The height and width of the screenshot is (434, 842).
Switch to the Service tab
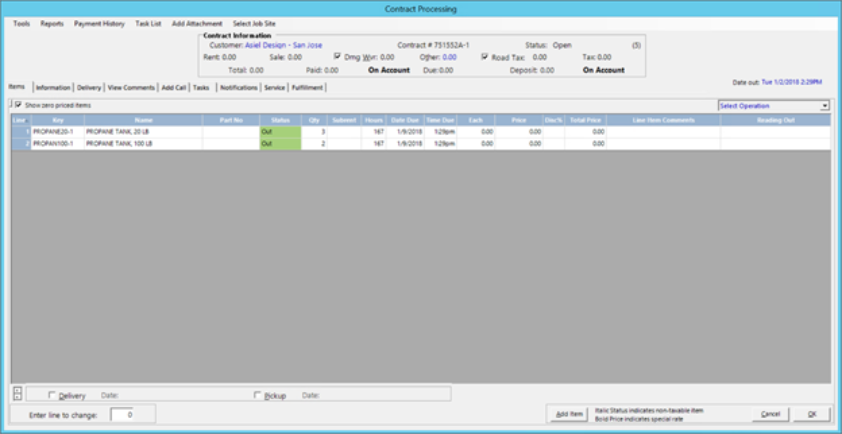tap(274, 88)
